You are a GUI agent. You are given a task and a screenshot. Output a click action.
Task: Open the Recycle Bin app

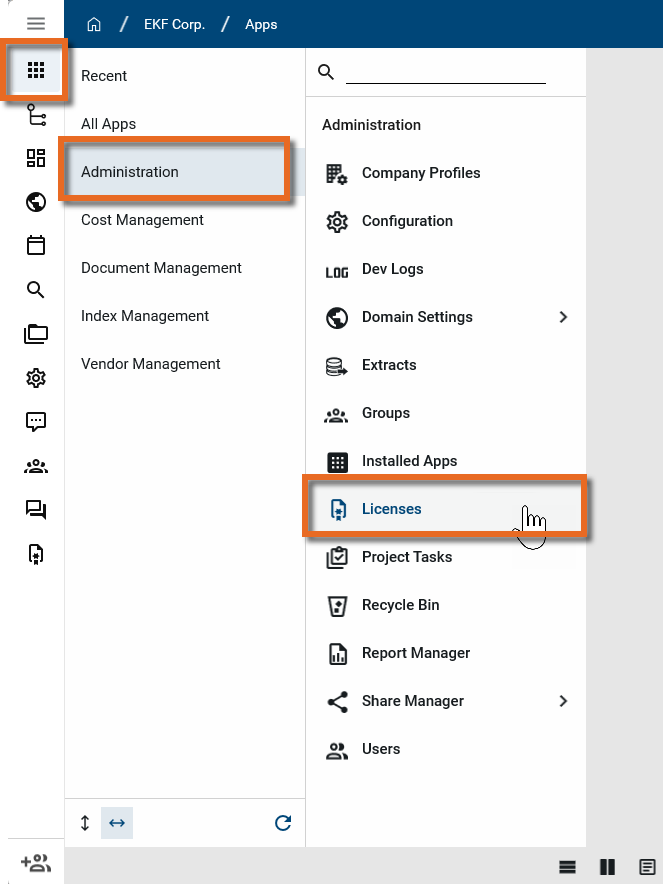pos(400,605)
